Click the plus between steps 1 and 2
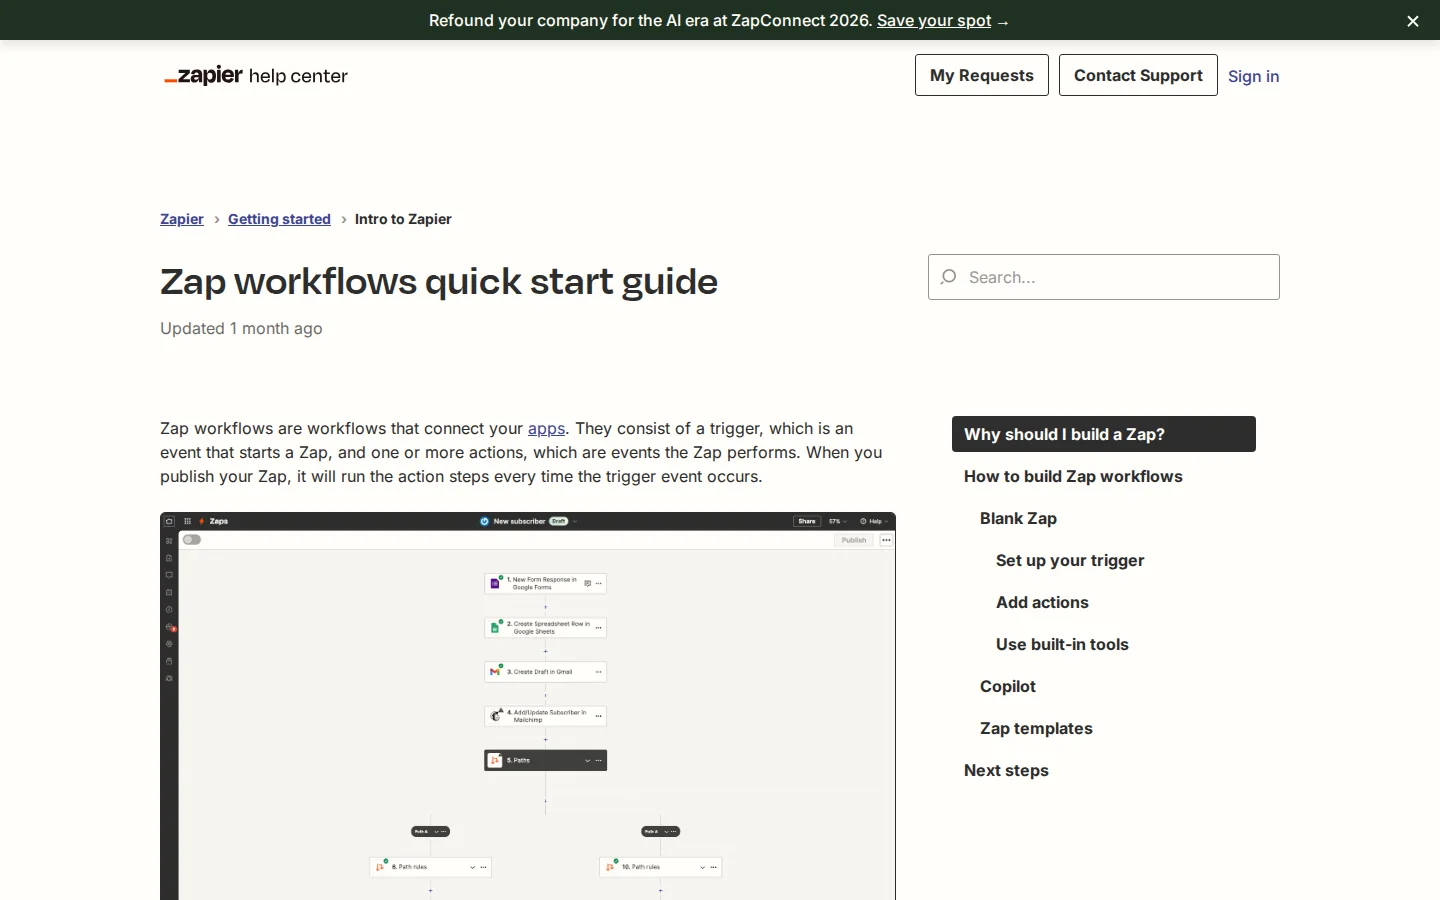 click(546, 606)
